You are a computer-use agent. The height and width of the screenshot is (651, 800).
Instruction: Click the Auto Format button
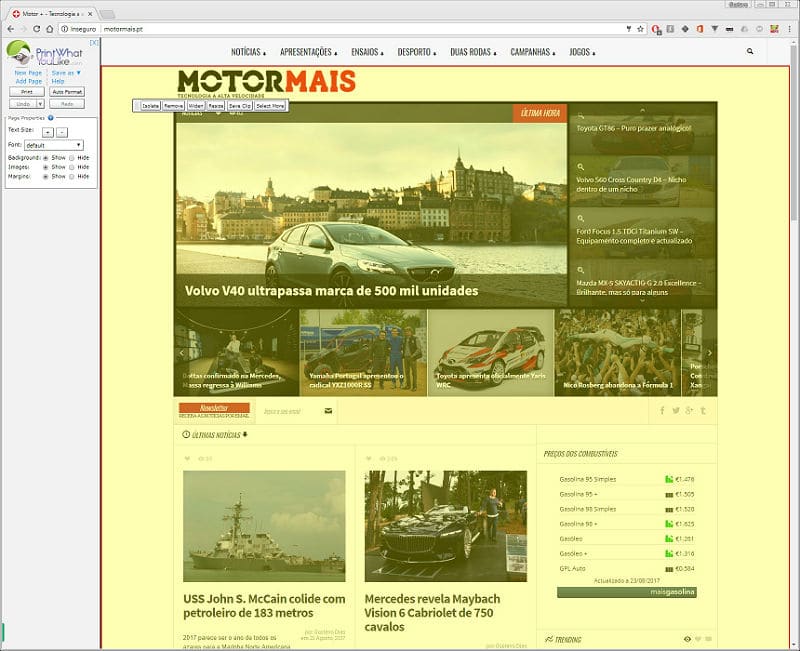[x=67, y=92]
